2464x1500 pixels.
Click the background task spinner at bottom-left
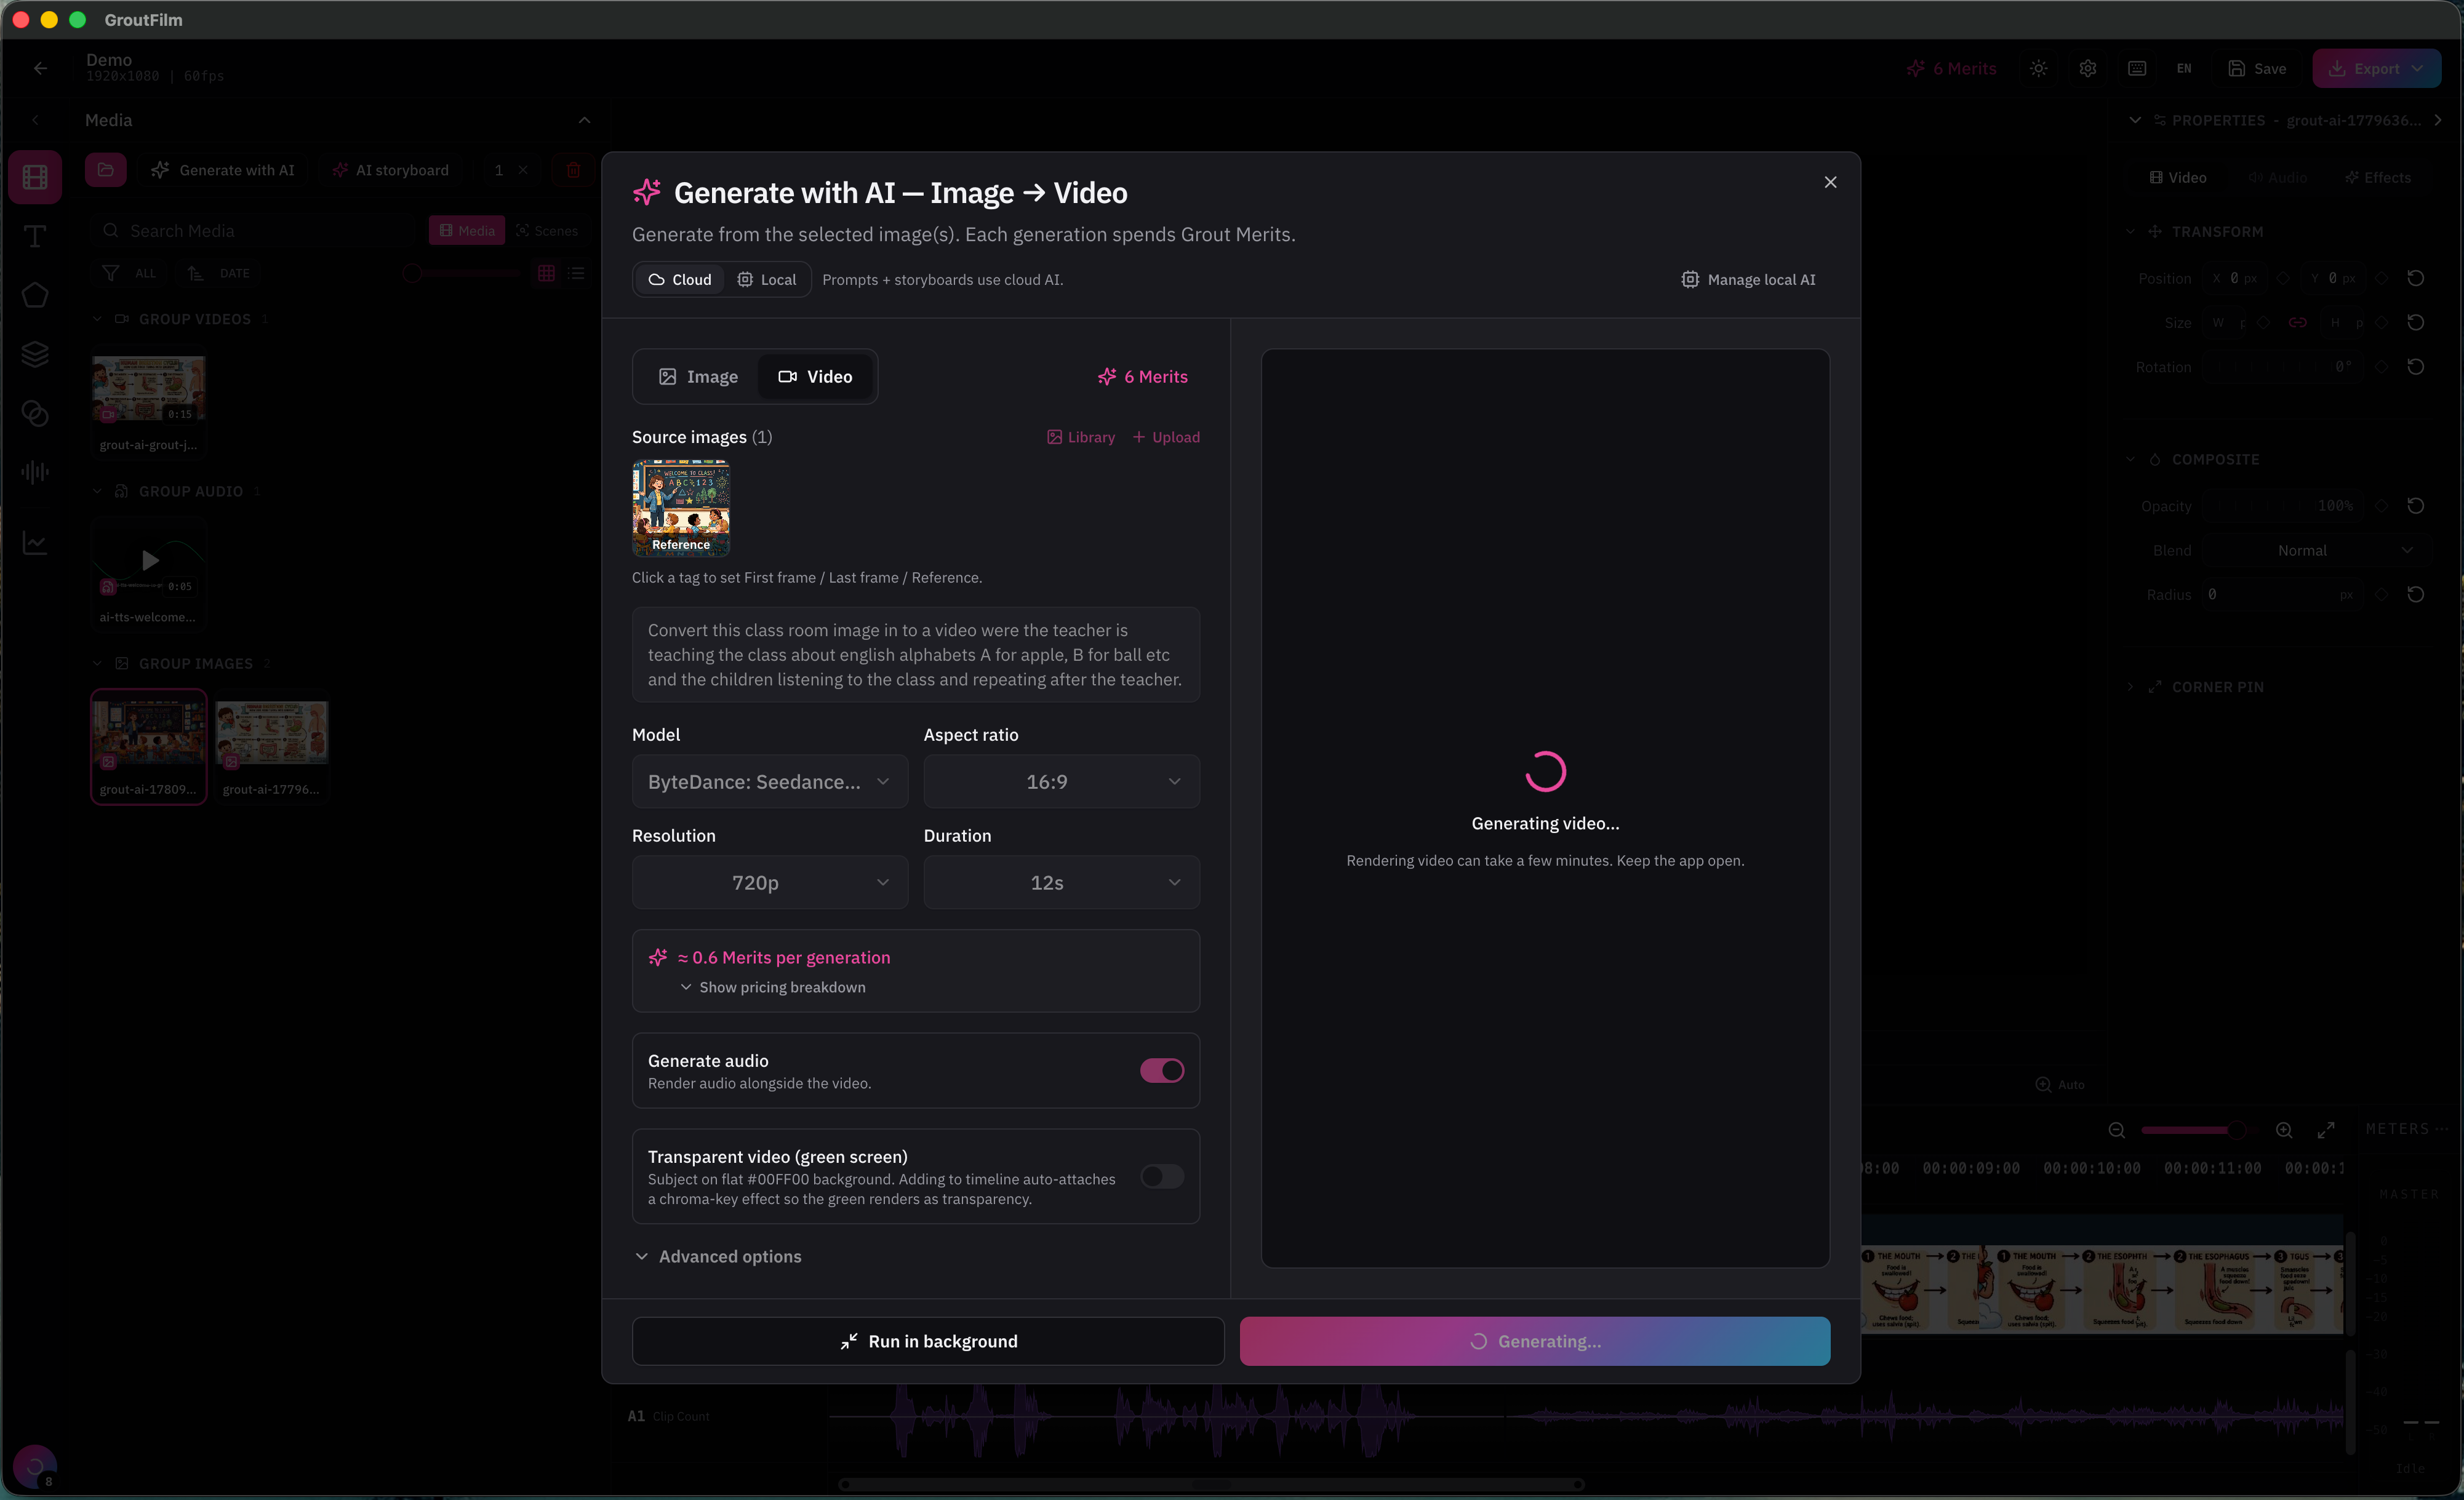coord(35,1467)
